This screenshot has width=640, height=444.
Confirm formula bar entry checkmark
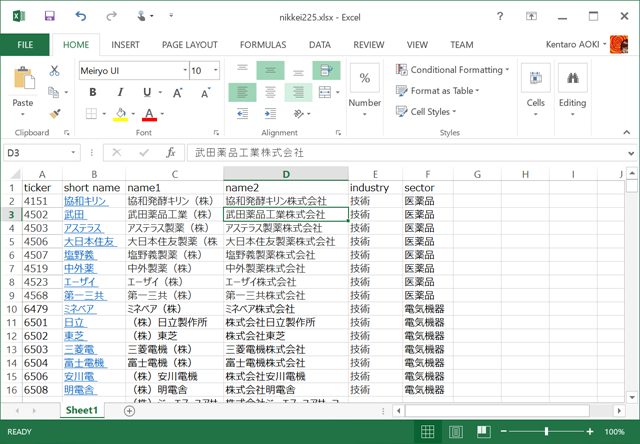pyautogui.click(x=144, y=153)
